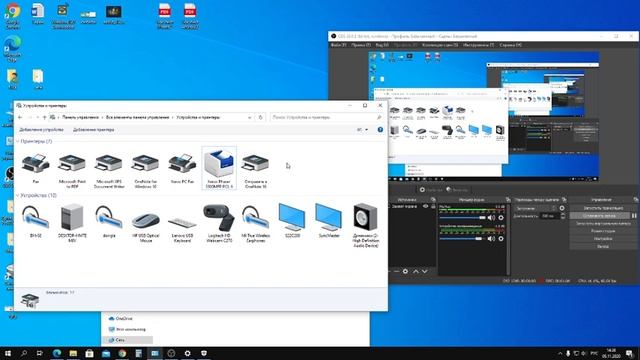640x360 pixels.
Task: Select the DESKTOP computer device icon
Action: pos(72,223)
